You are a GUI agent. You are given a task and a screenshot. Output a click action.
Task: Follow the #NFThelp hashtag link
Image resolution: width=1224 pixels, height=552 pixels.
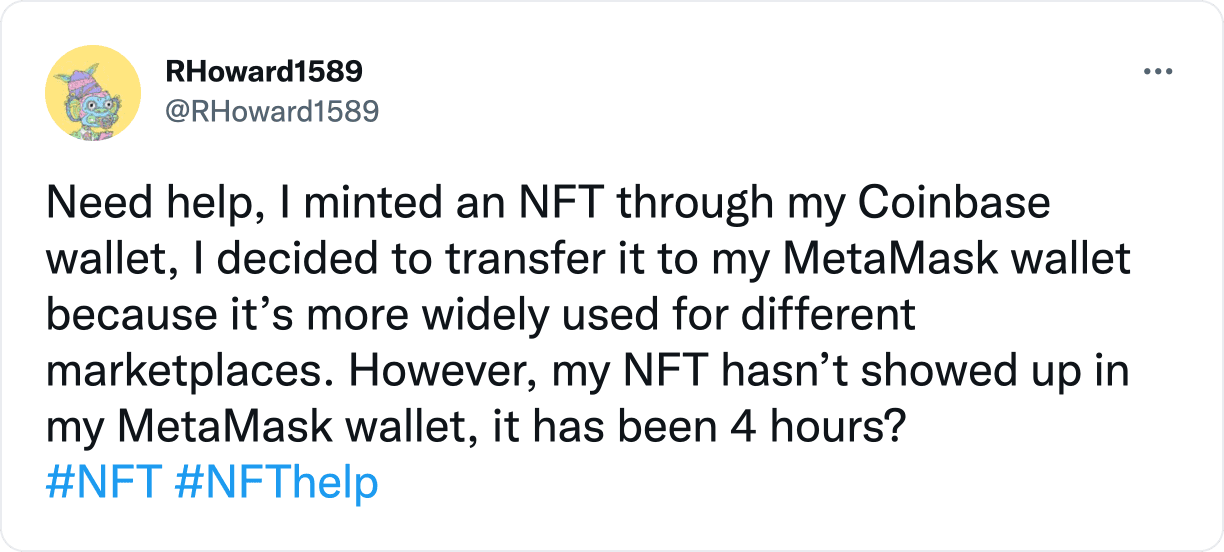pos(276,484)
